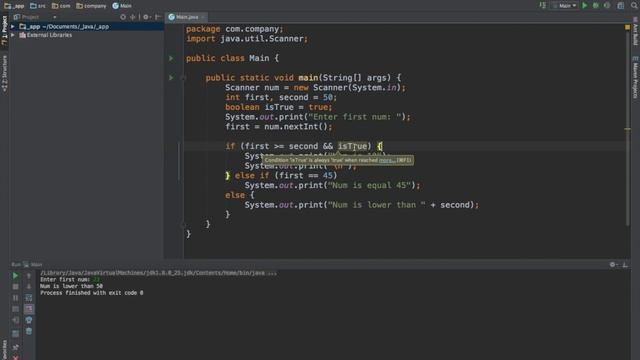Viewport: 640px width, 360px height.
Task: Click the closing fold marker near method end
Action: click(183, 224)
